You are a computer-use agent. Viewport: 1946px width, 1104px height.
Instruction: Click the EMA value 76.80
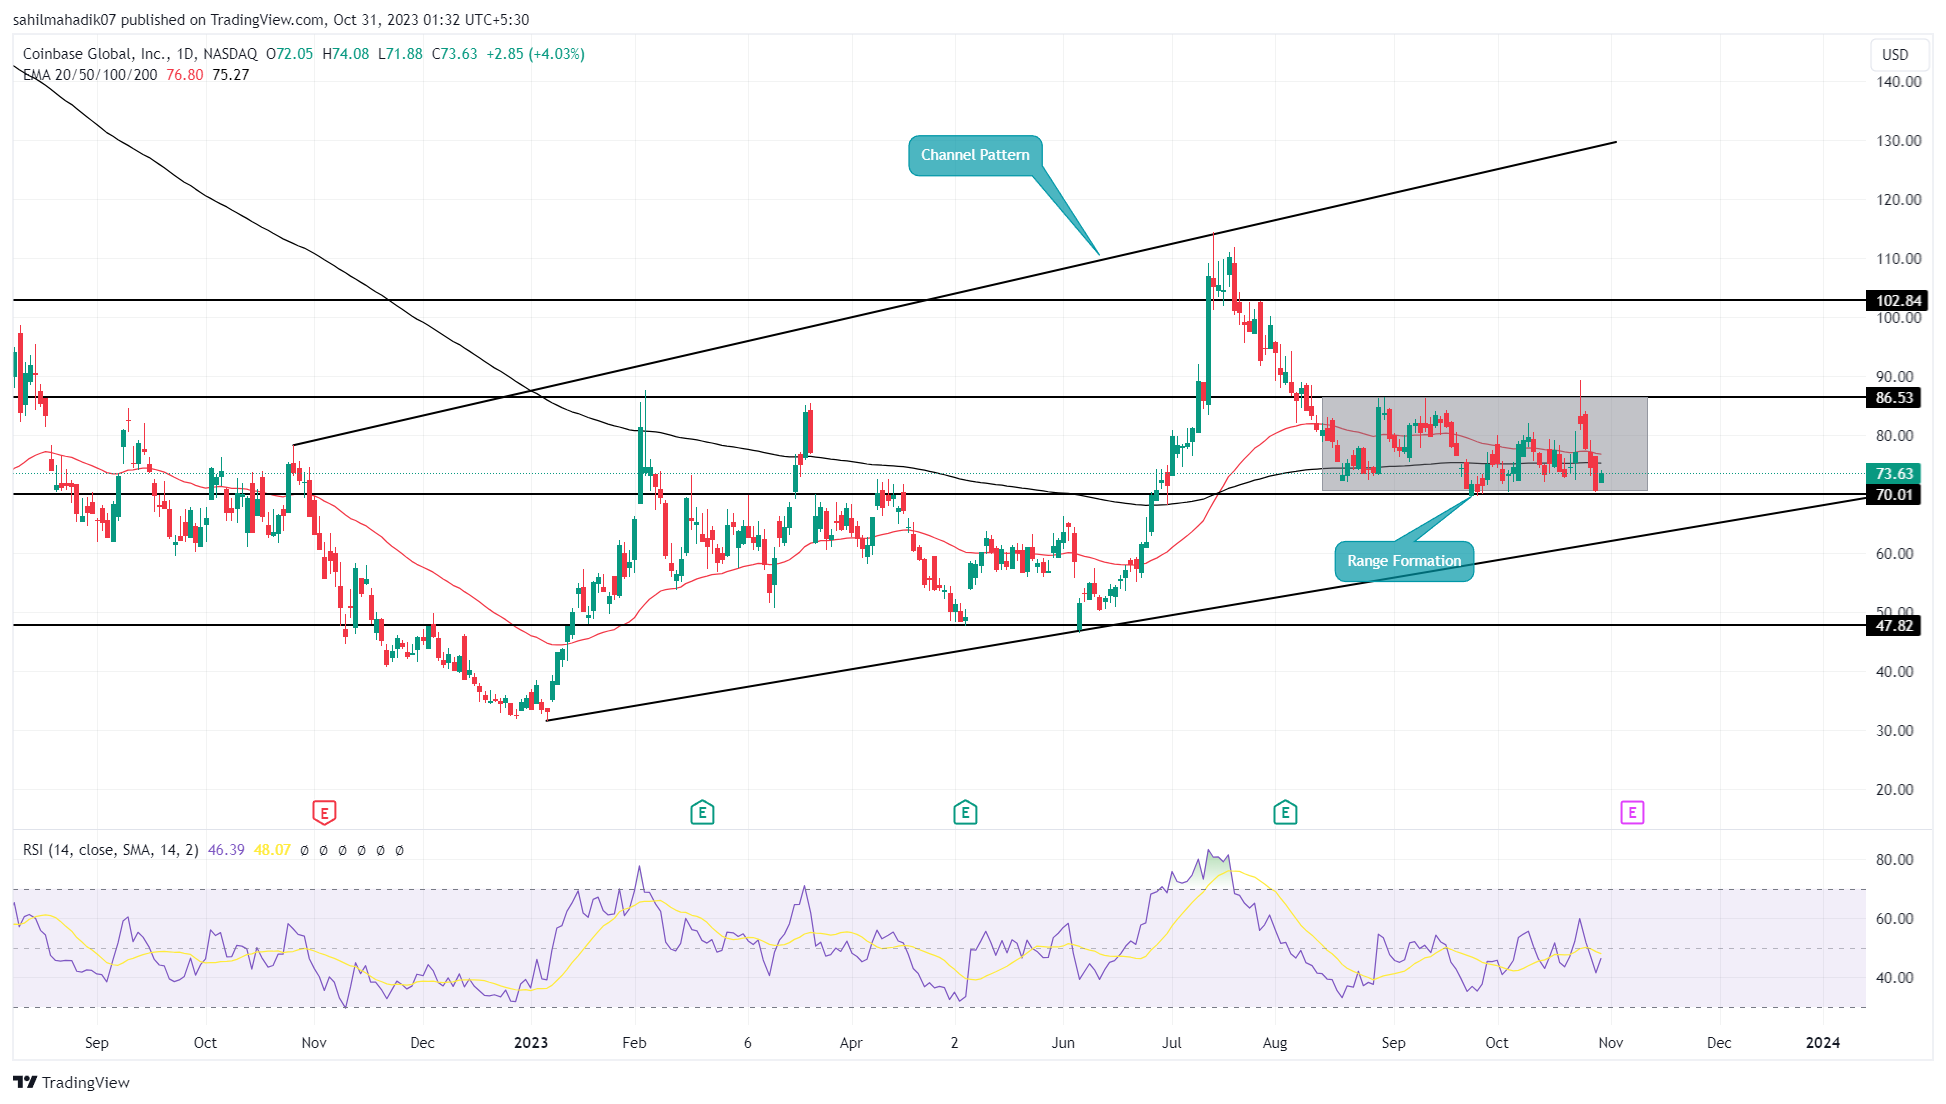click(x=184, y=75)
